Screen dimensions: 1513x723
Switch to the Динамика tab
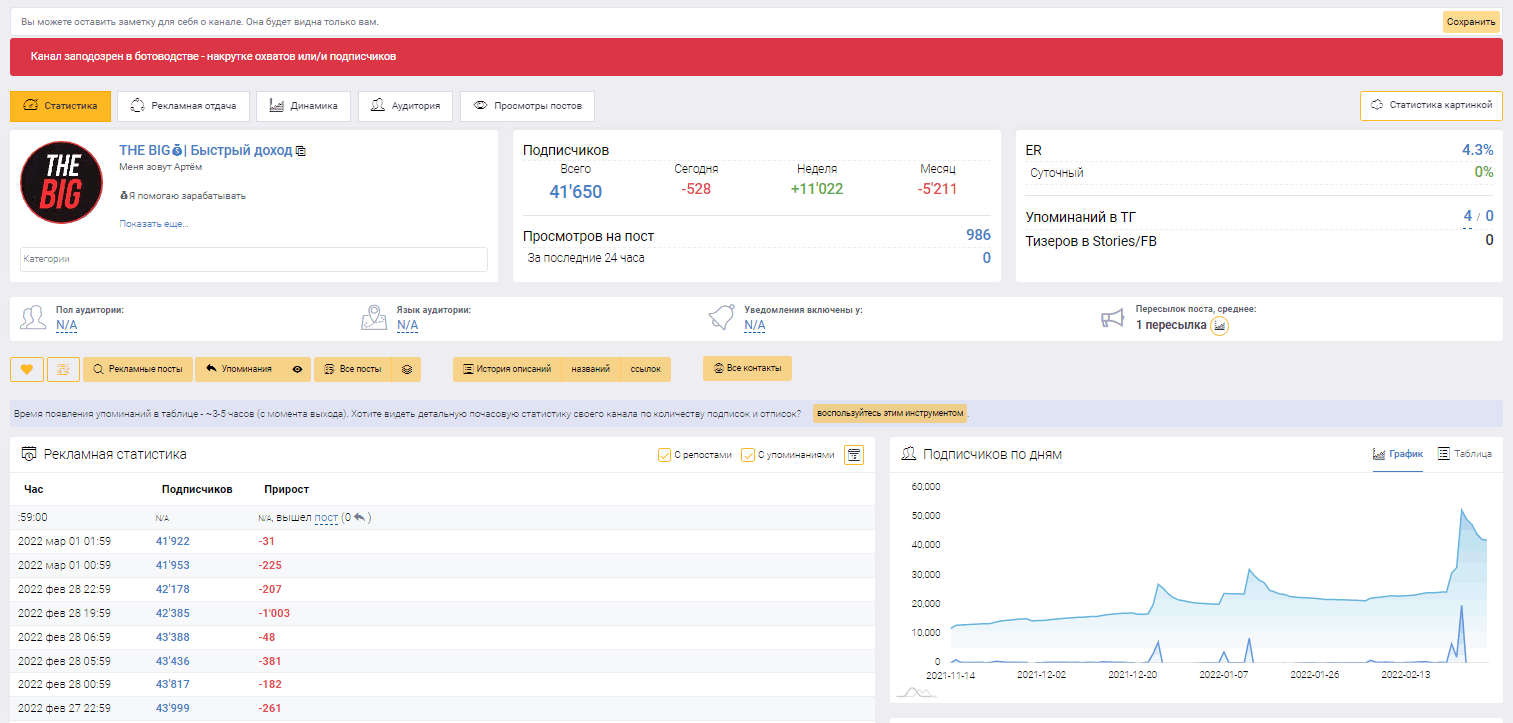303,106
